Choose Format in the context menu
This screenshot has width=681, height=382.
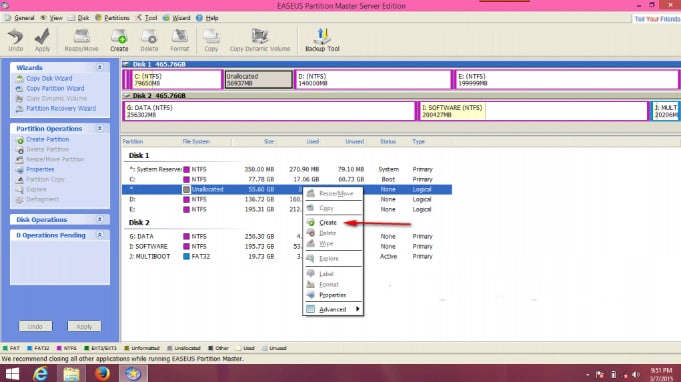[x=333, y=285]
